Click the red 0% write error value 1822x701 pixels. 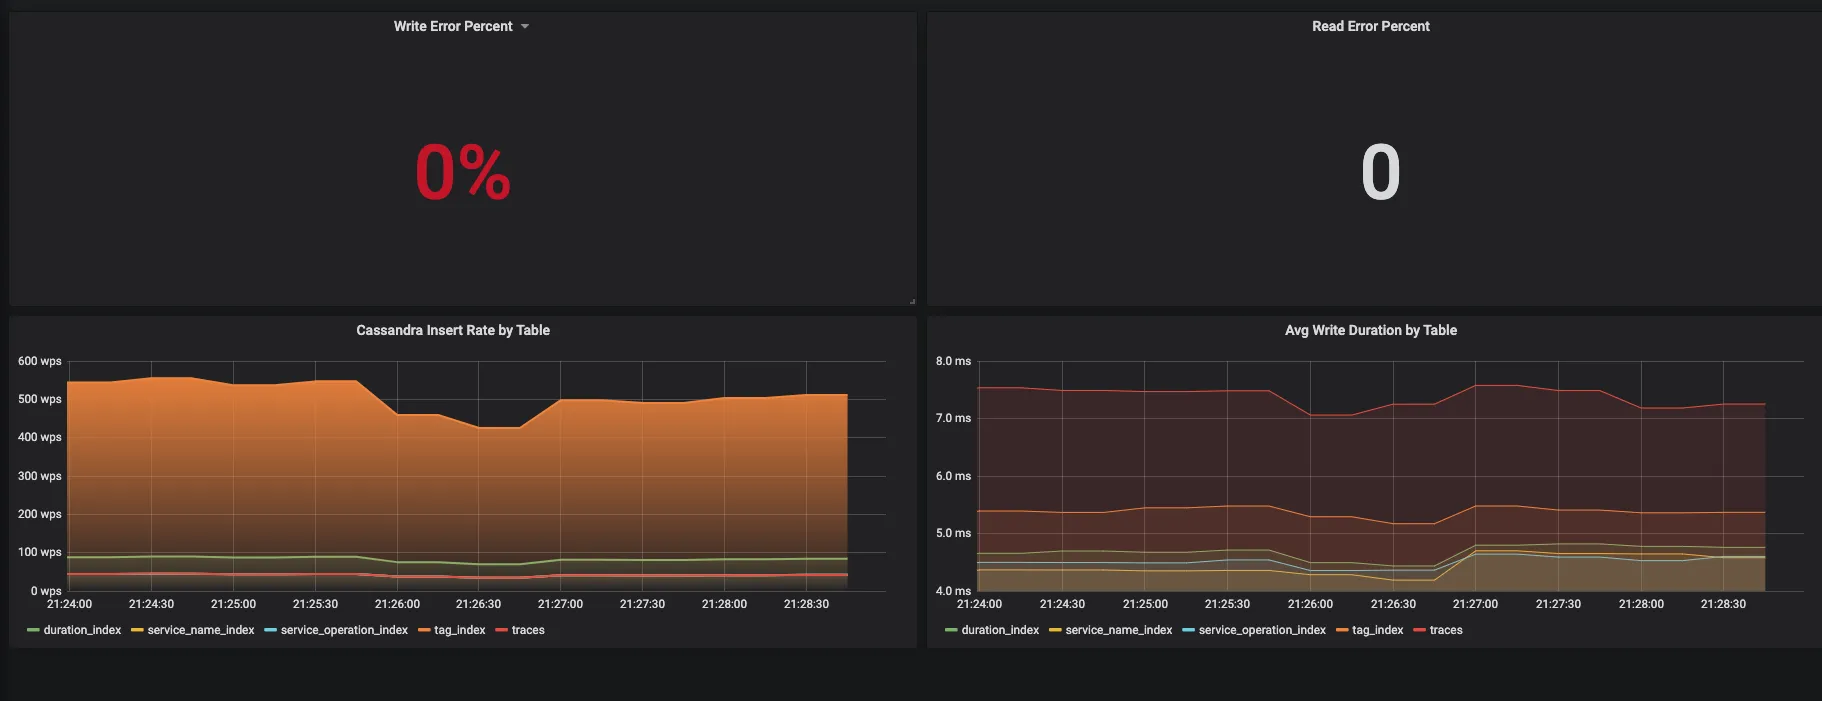pos(463,173)
